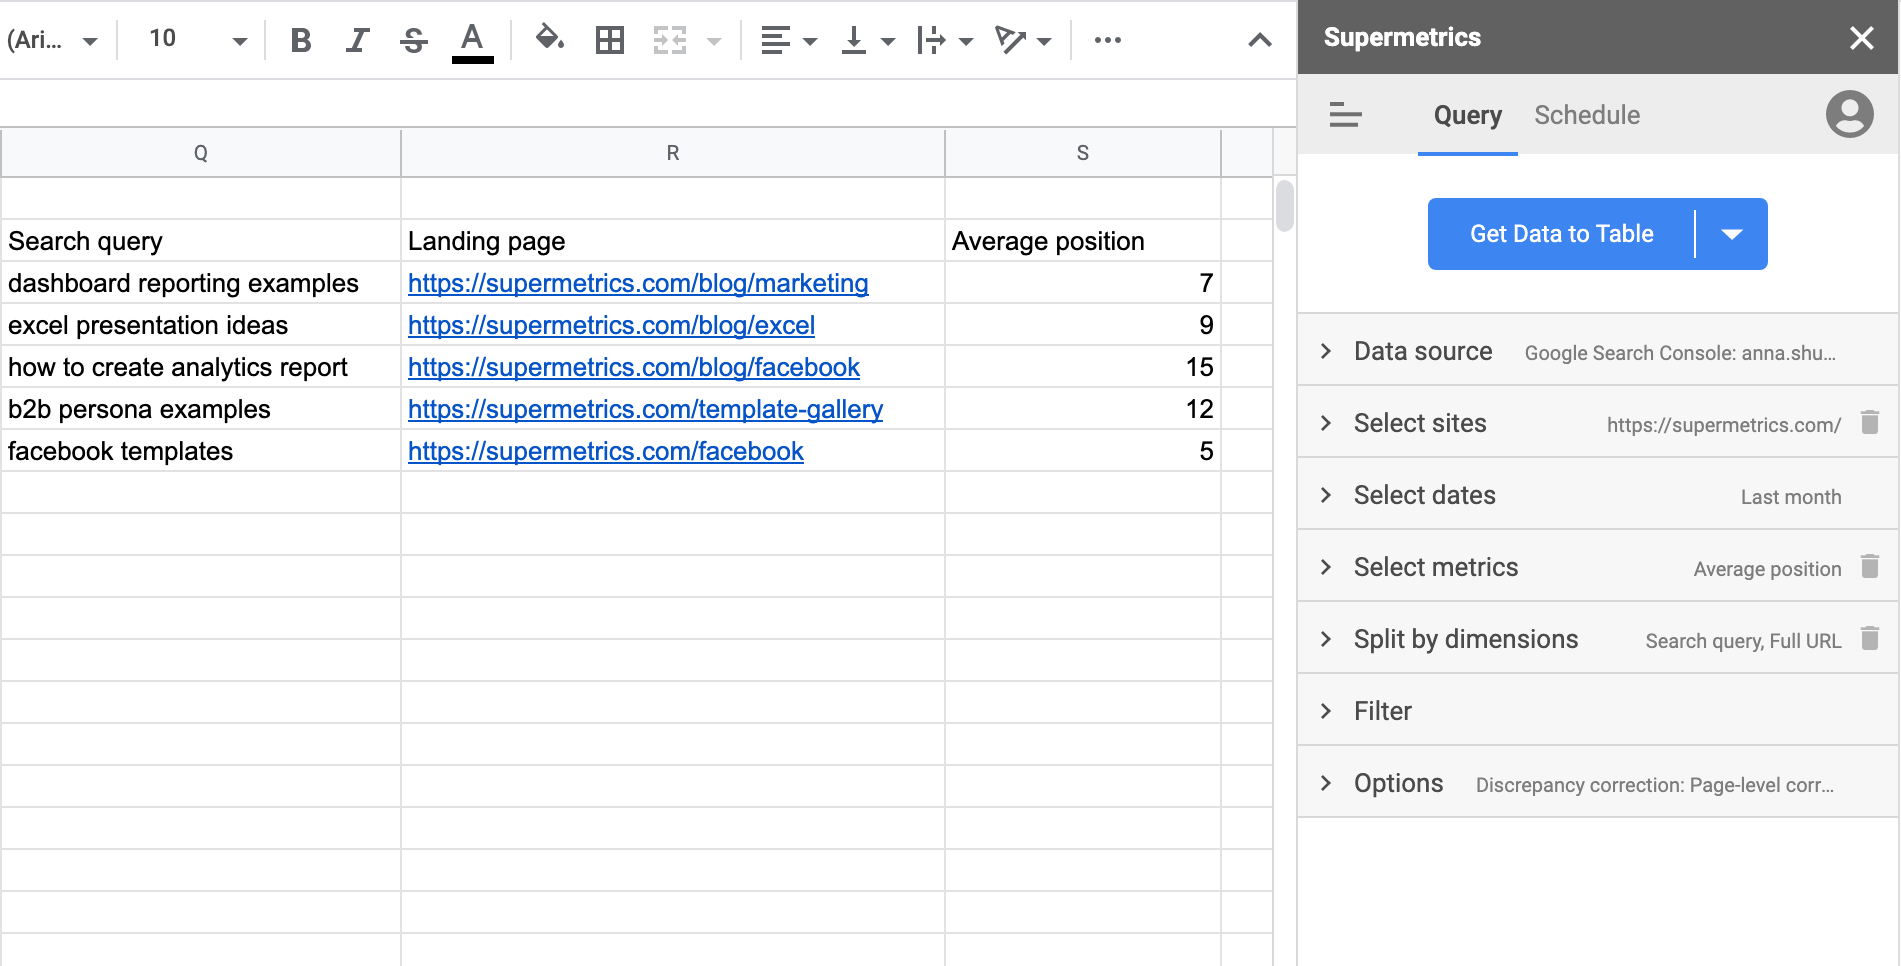This screenshot has height=966, width=1901.
Task: Click the merge cells icon
Action: (669, 40)
